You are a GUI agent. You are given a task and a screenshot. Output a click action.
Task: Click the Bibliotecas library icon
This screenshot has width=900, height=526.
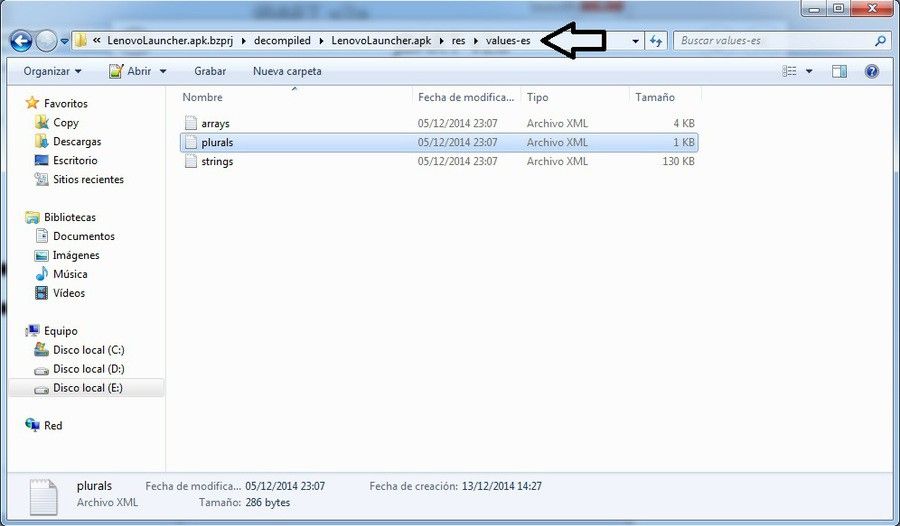click(32, 217)
